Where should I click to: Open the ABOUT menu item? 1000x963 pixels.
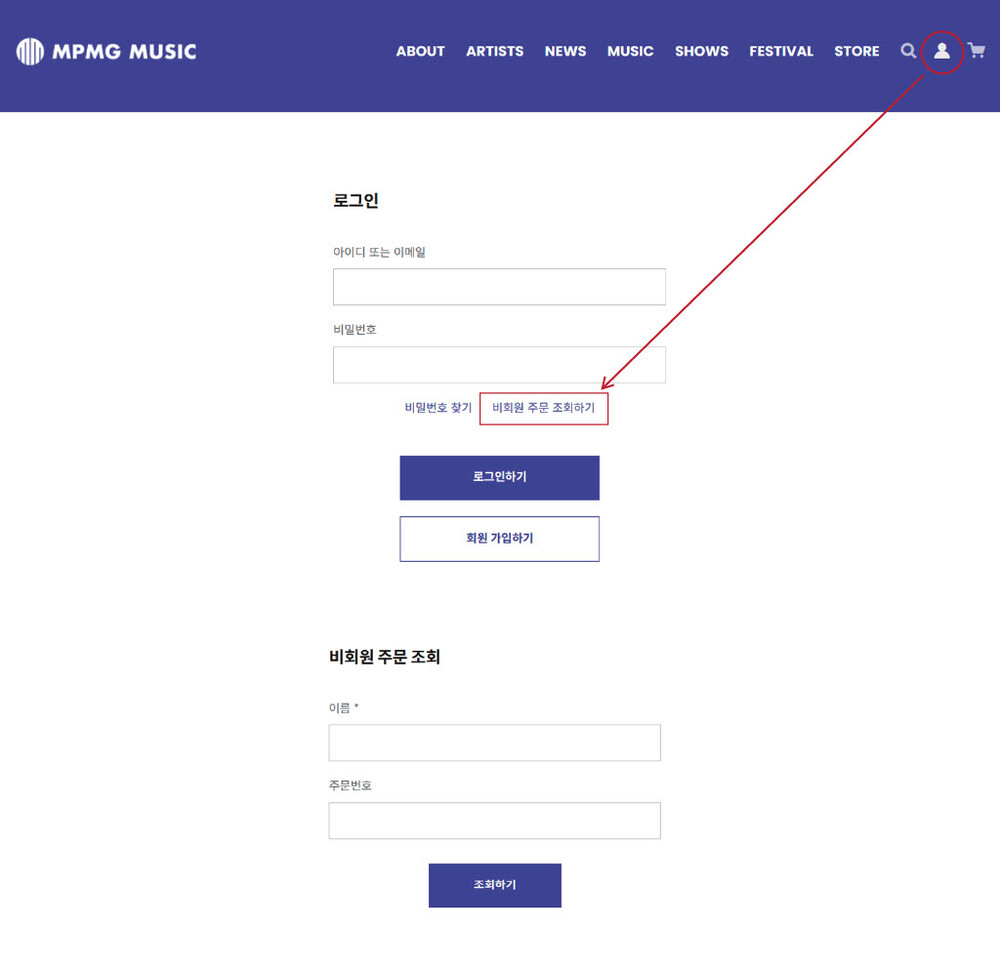coord(420,51)
